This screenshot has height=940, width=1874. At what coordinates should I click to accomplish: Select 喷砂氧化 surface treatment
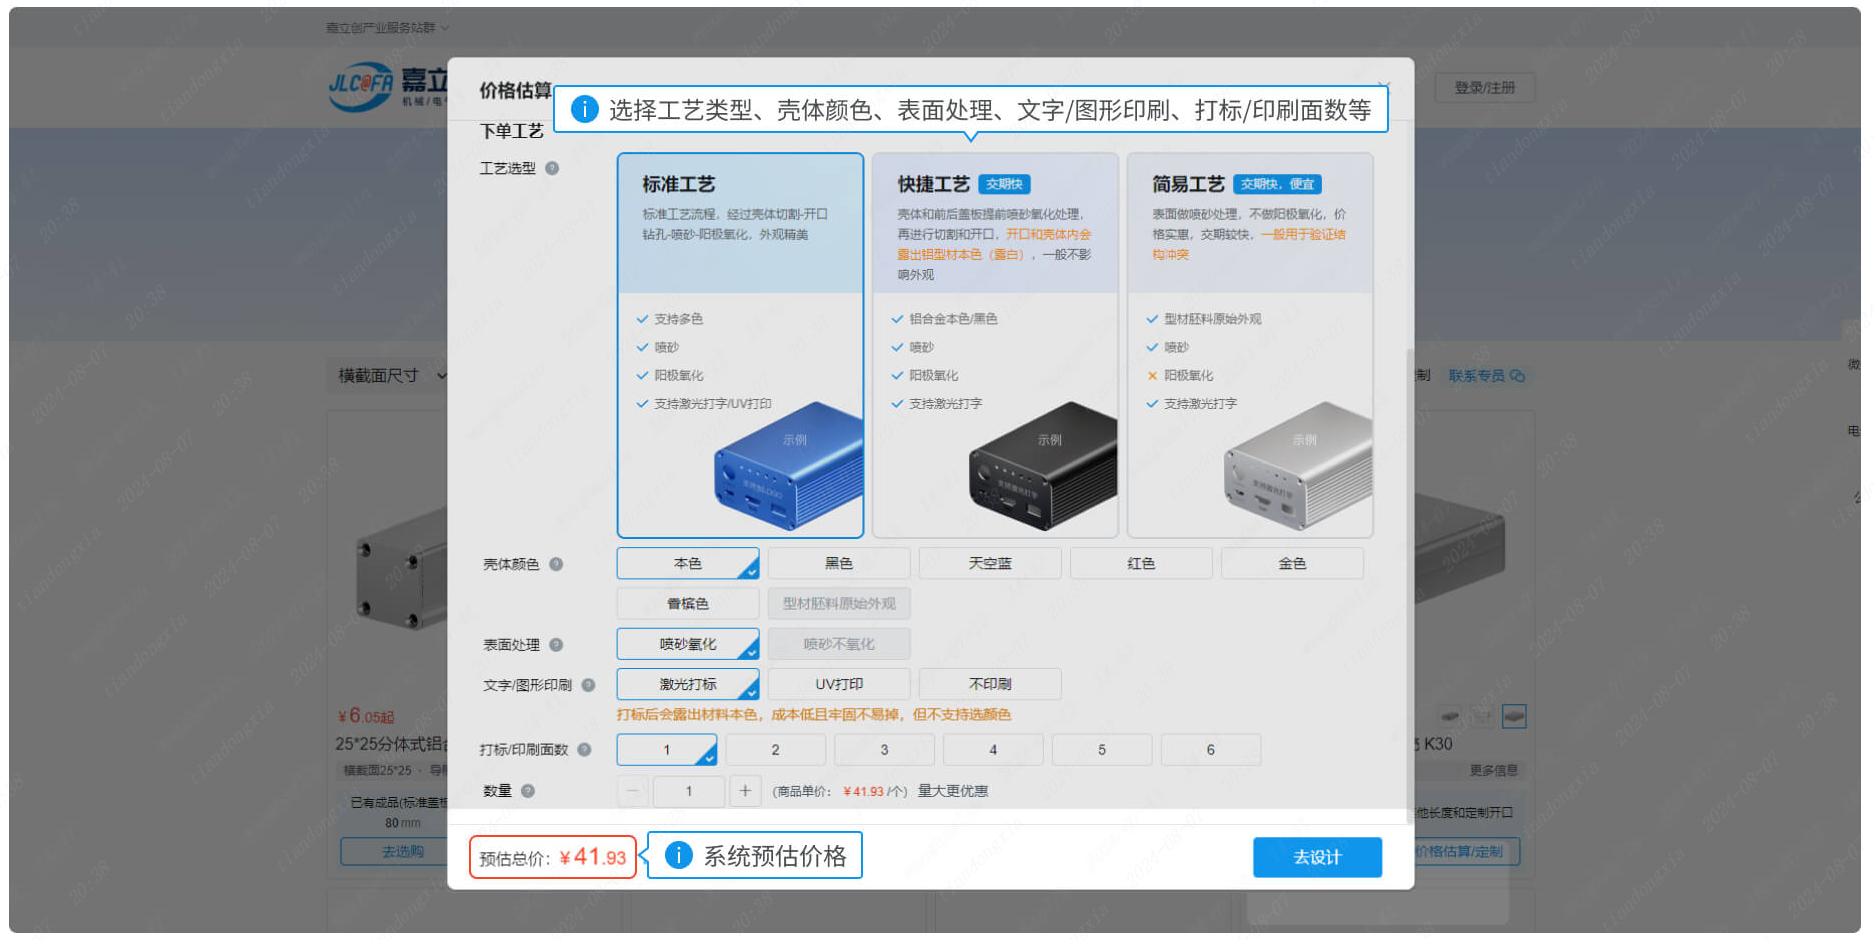click(688, 644)
